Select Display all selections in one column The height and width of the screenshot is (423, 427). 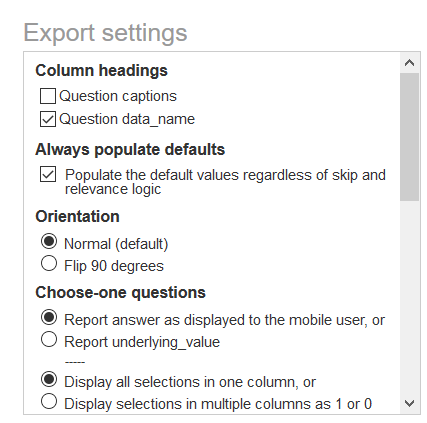pos(49,379)
